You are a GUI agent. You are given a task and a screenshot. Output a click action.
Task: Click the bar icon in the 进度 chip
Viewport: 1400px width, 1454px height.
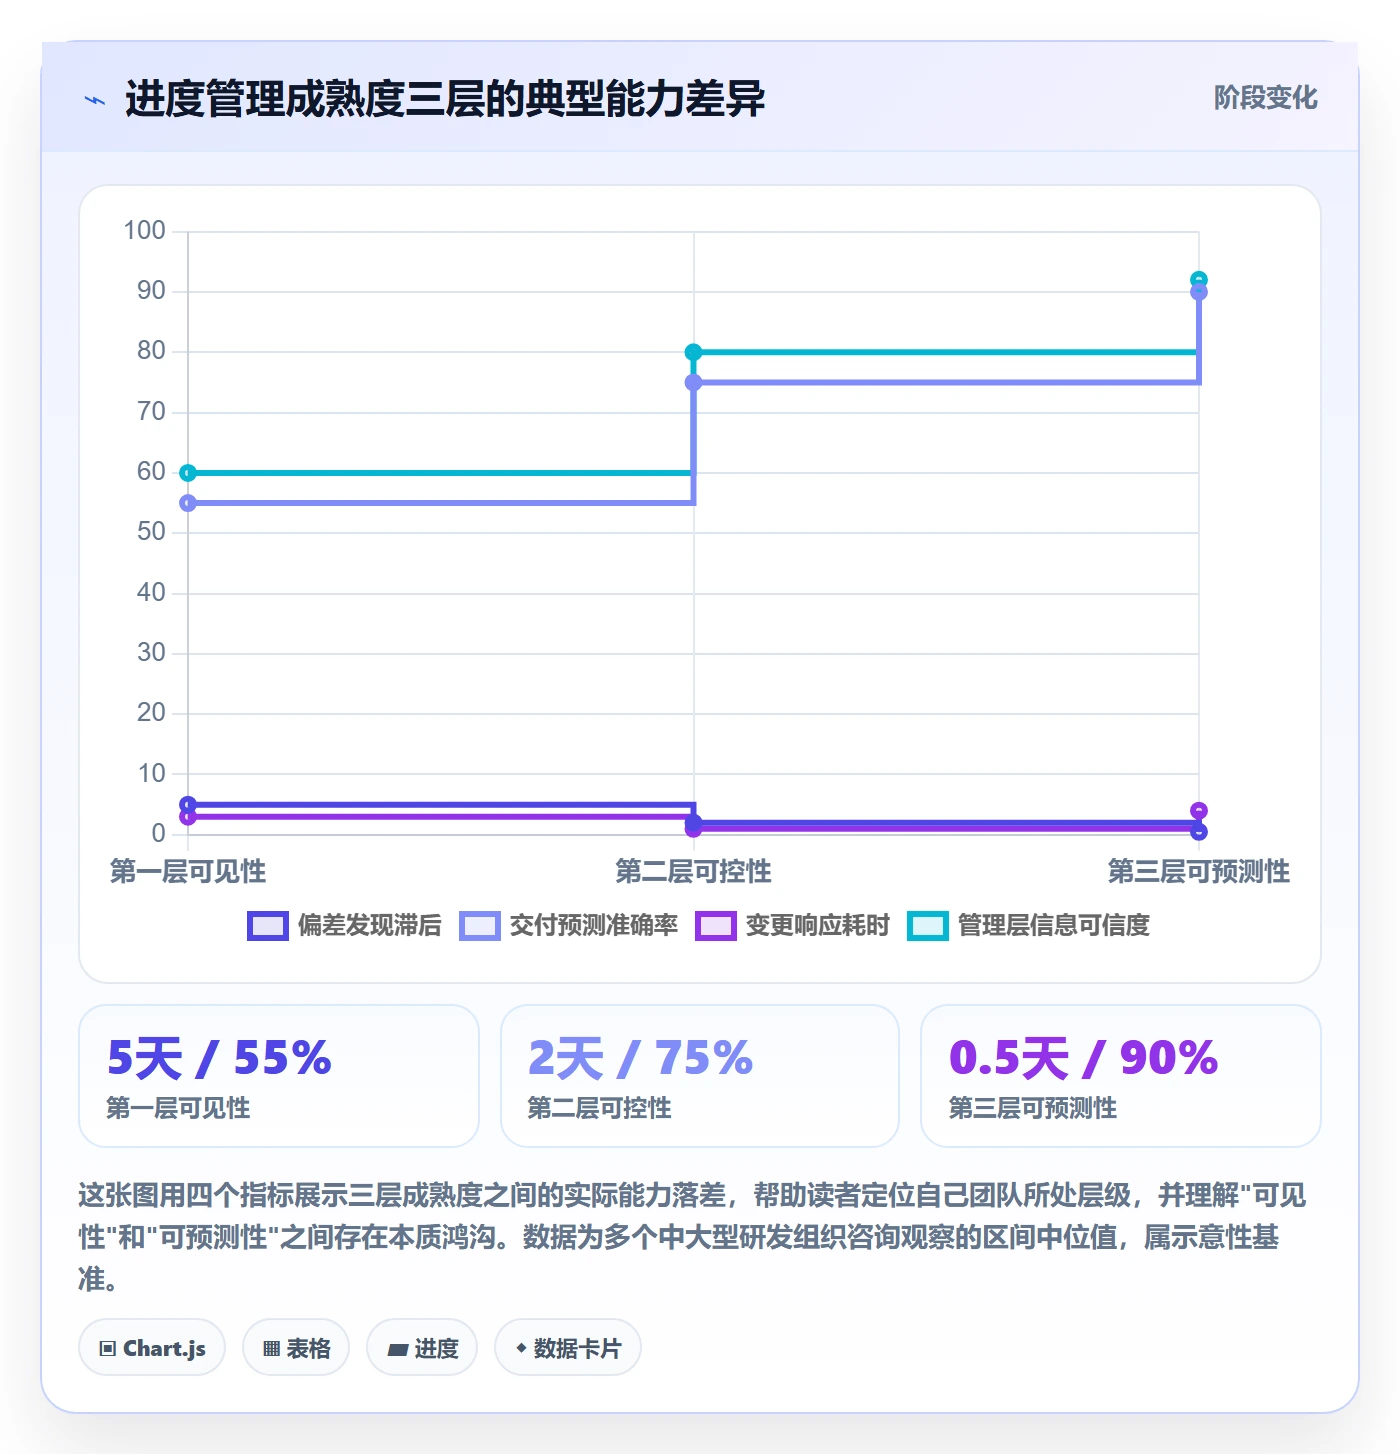397,1350
